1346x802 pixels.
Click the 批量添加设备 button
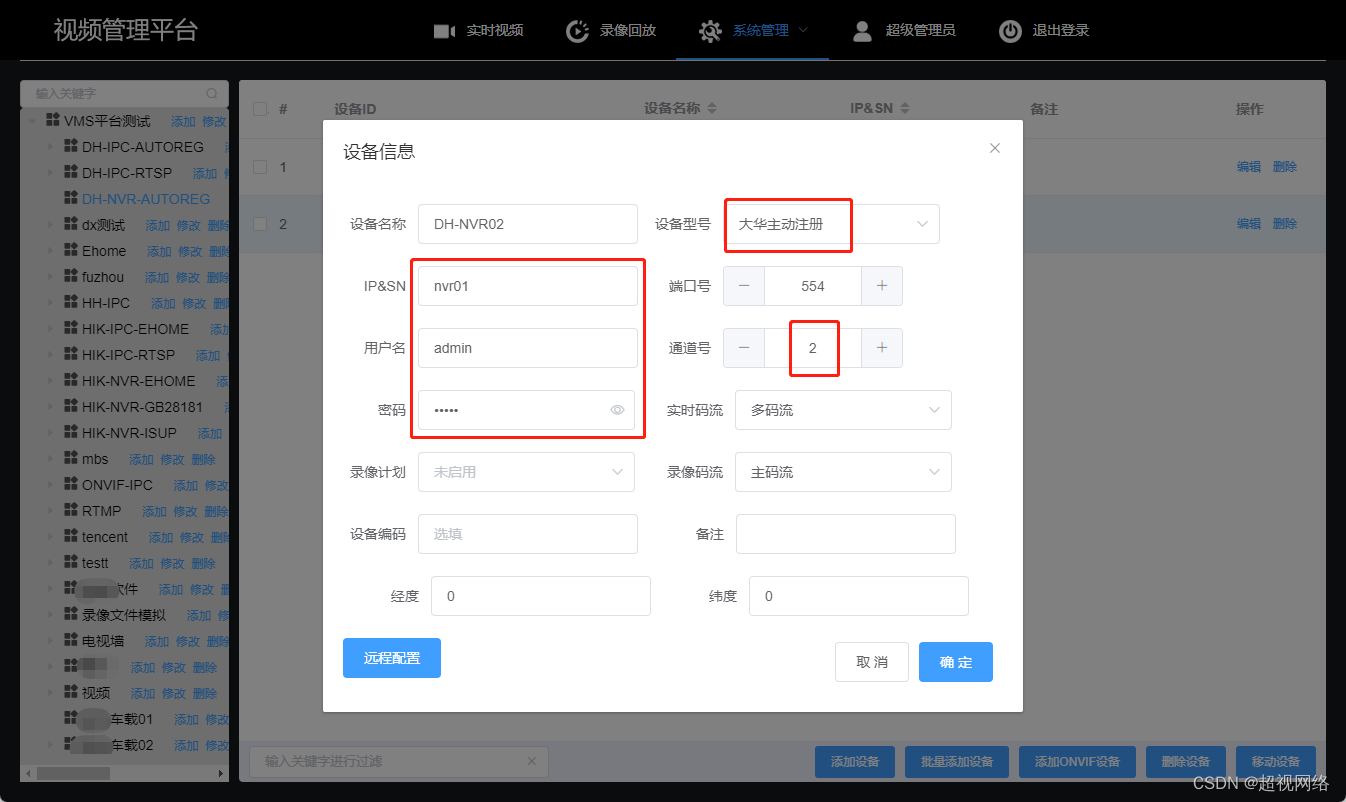pyautogui.click(x=957, y=762)
